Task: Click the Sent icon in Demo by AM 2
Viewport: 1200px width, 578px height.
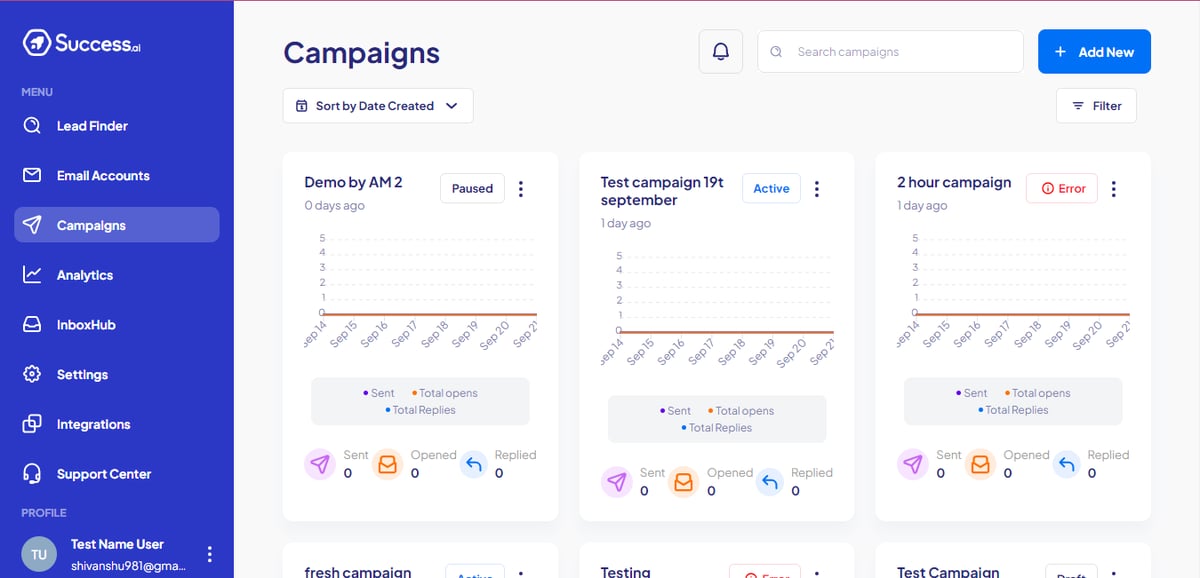Action: [319, 464]
